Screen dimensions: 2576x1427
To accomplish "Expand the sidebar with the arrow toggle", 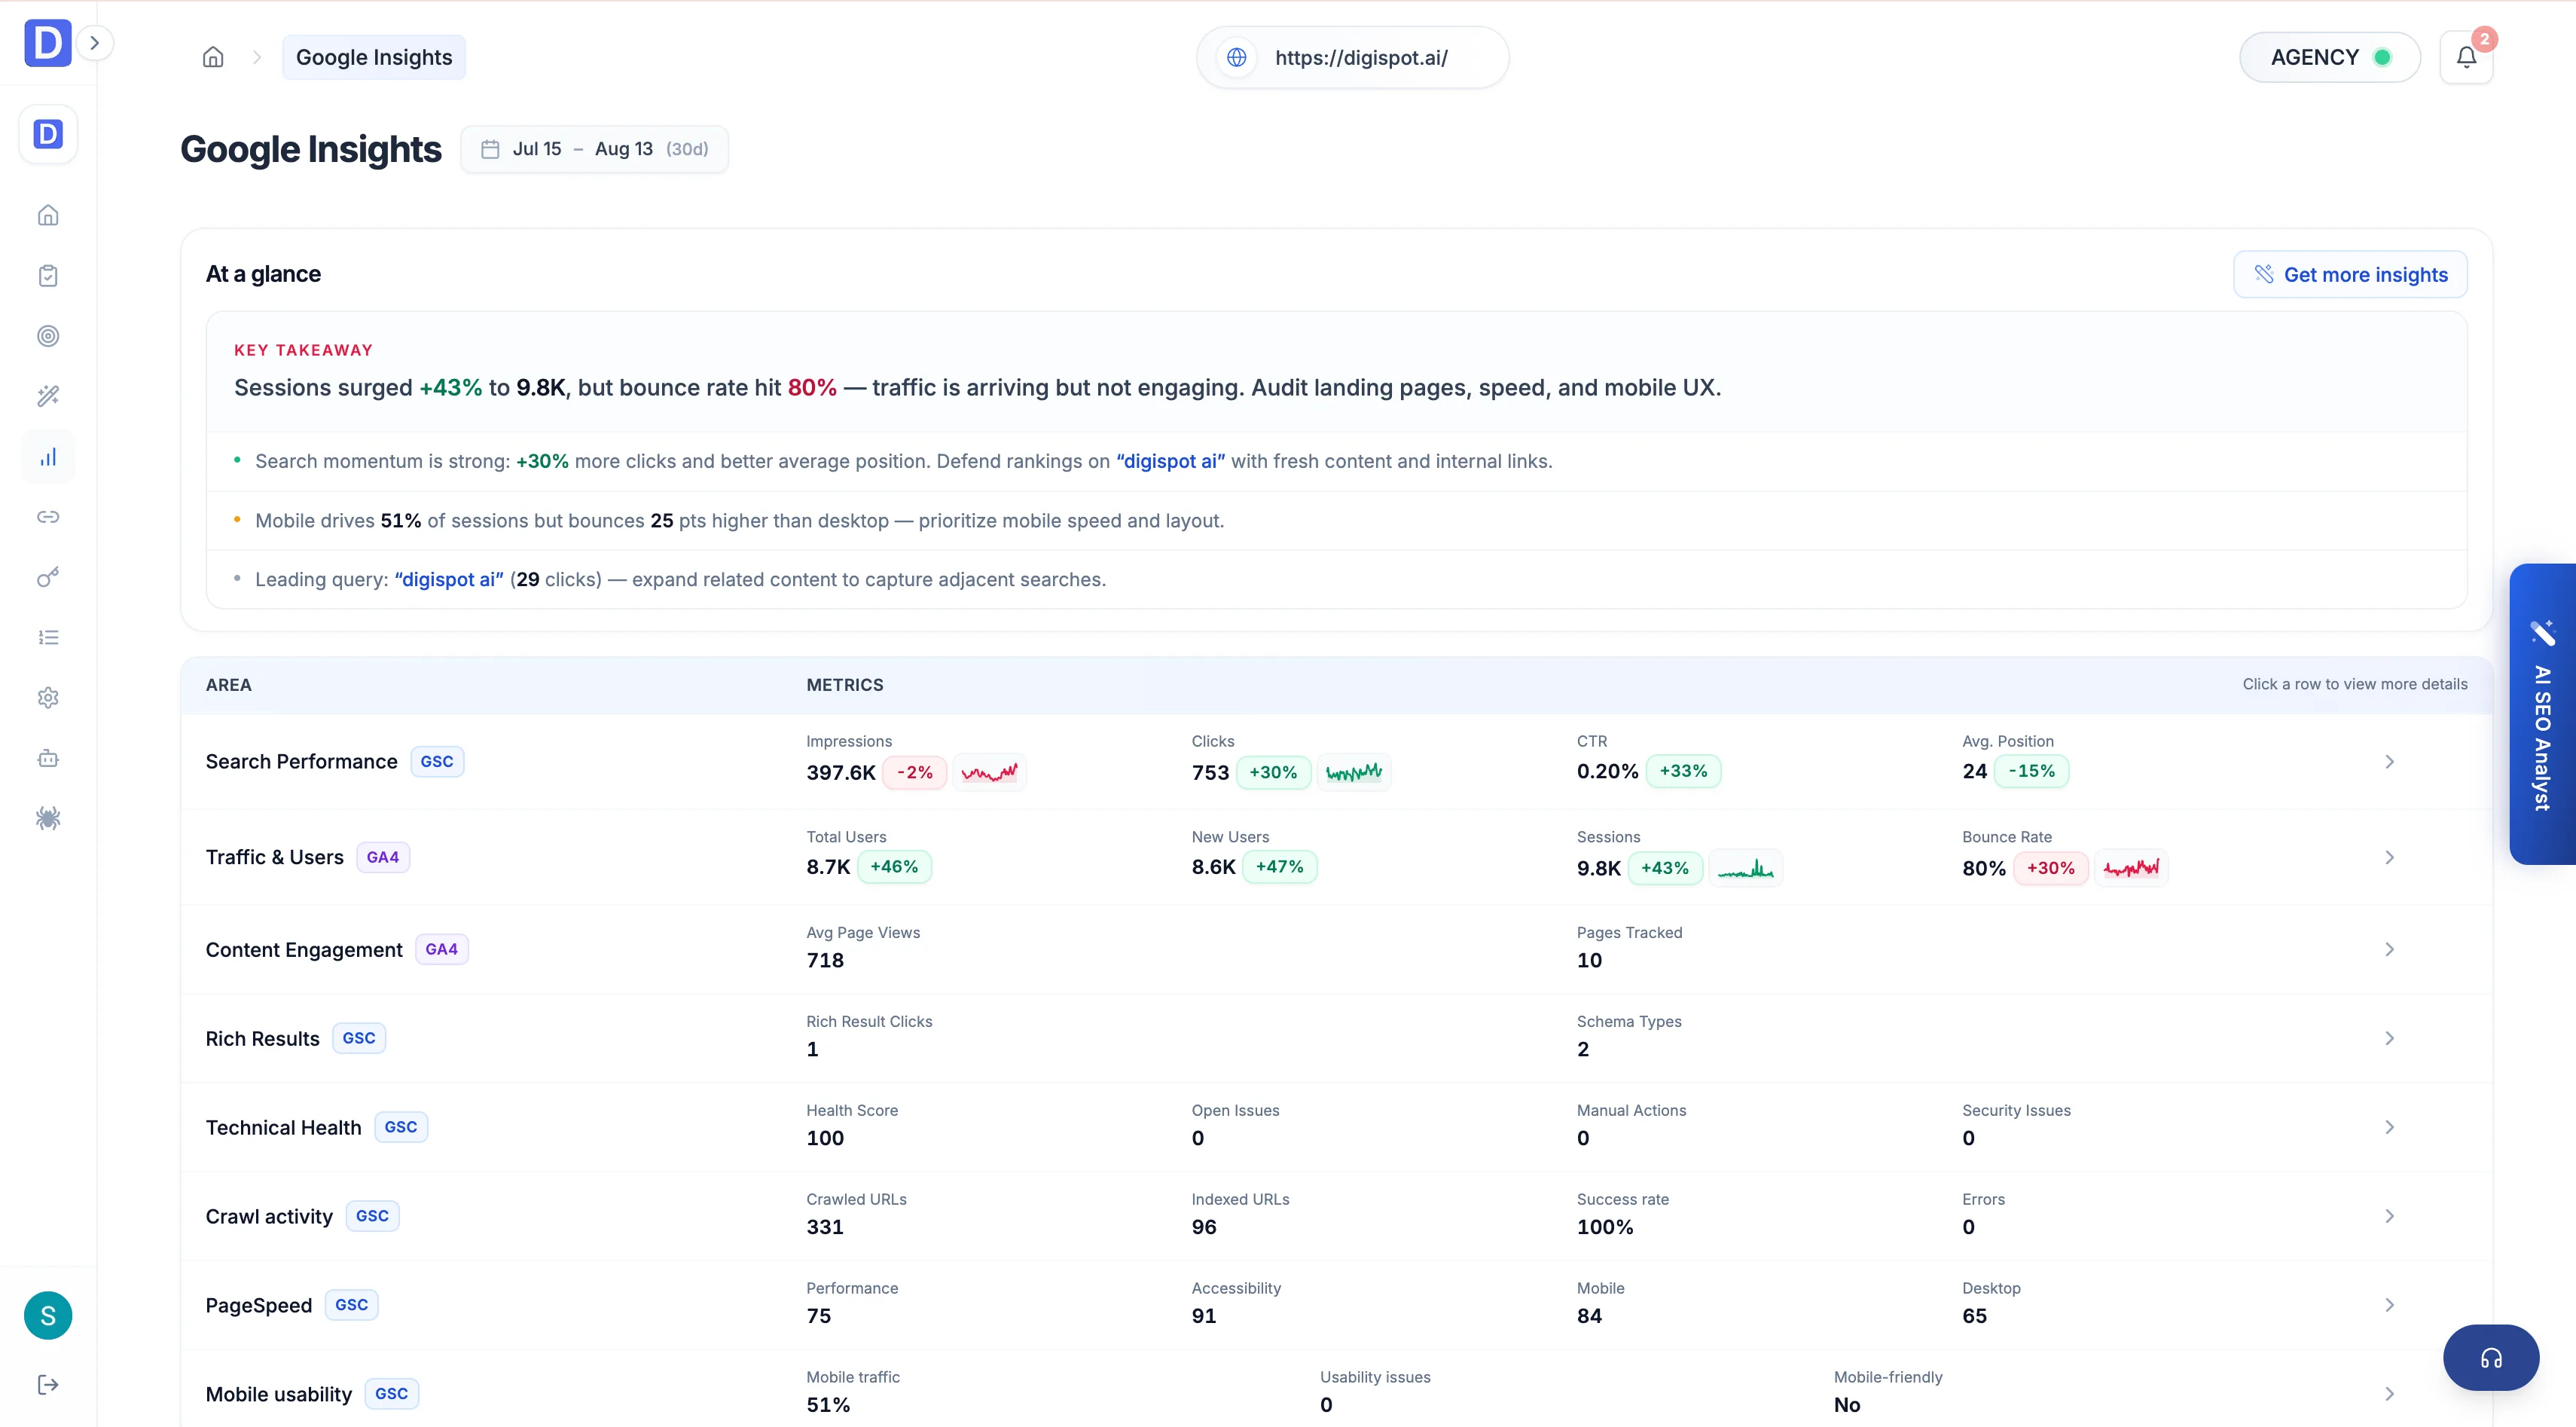I will click(95, 43).
